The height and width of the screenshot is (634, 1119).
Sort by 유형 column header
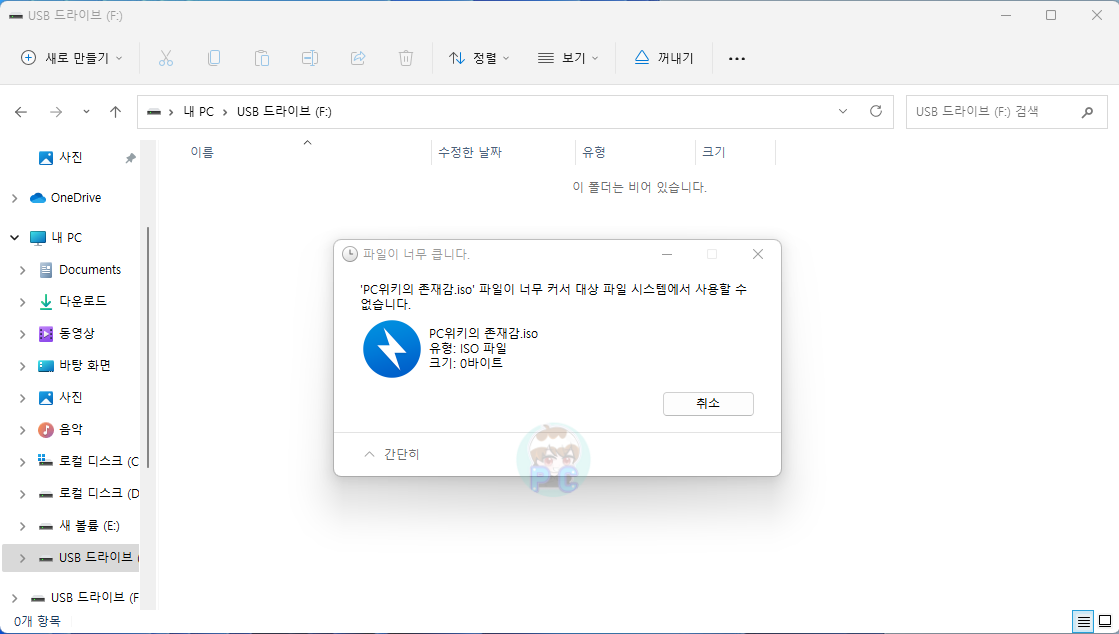click(x=594, y=152)
